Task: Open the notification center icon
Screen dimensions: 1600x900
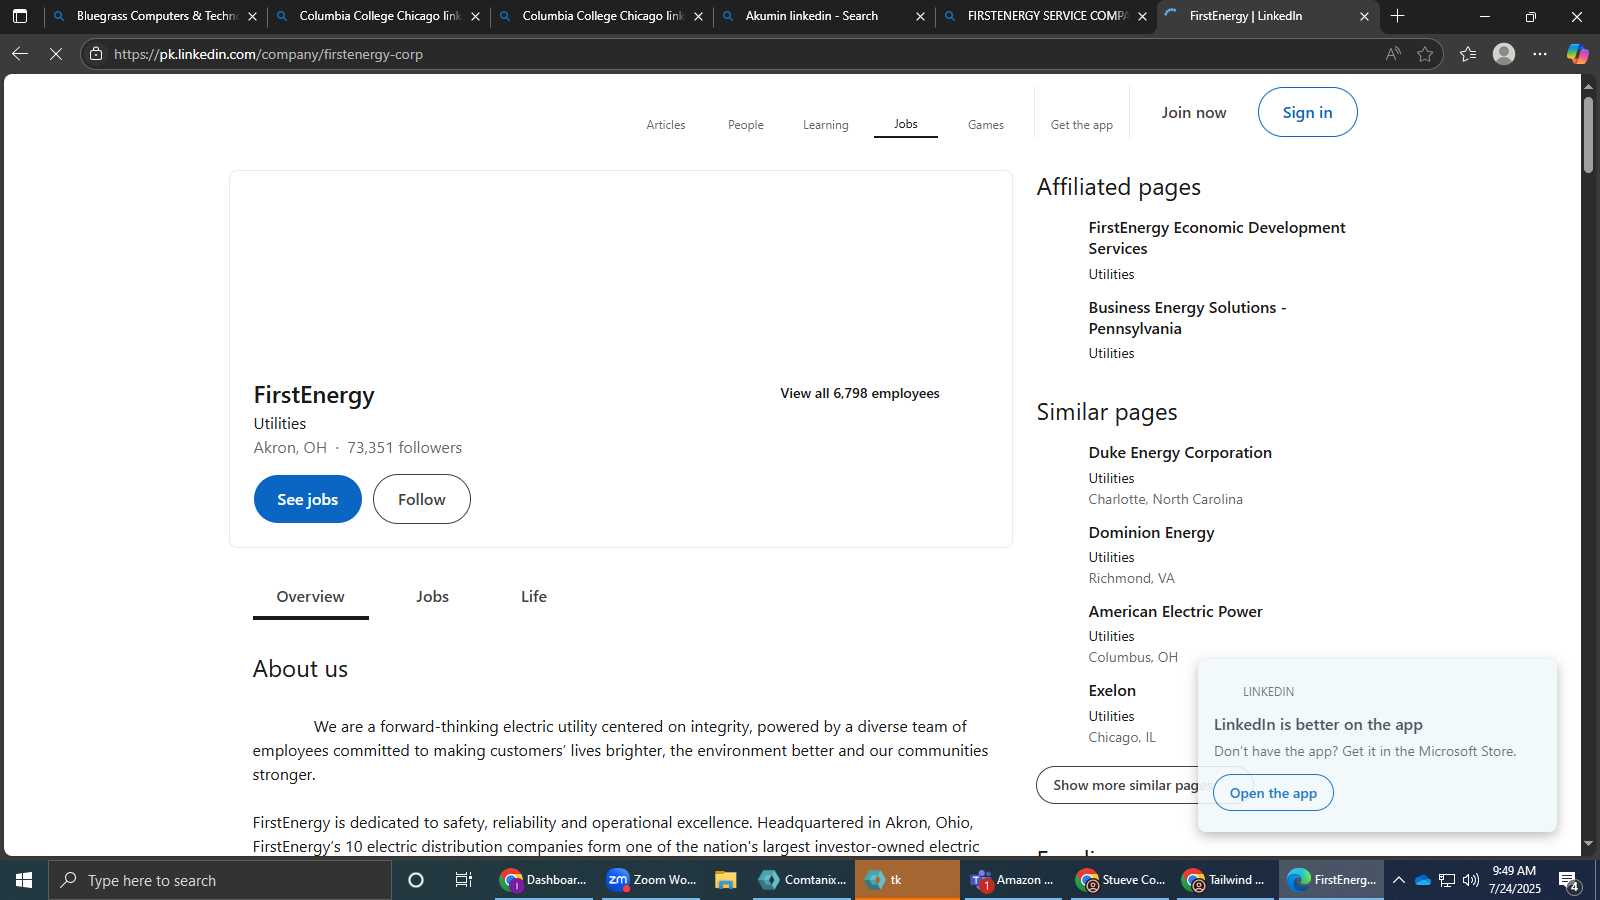Action: 1569,881
